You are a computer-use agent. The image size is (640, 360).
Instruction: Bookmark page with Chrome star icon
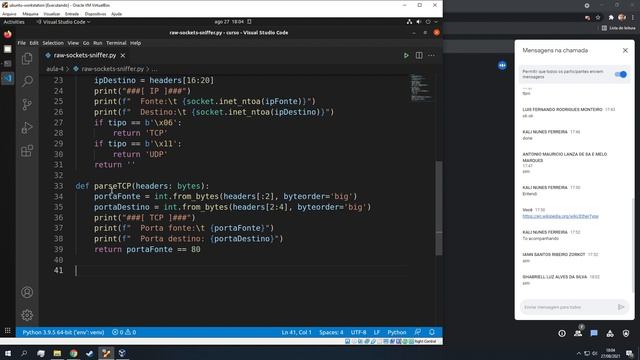click(x=598, y=18)
